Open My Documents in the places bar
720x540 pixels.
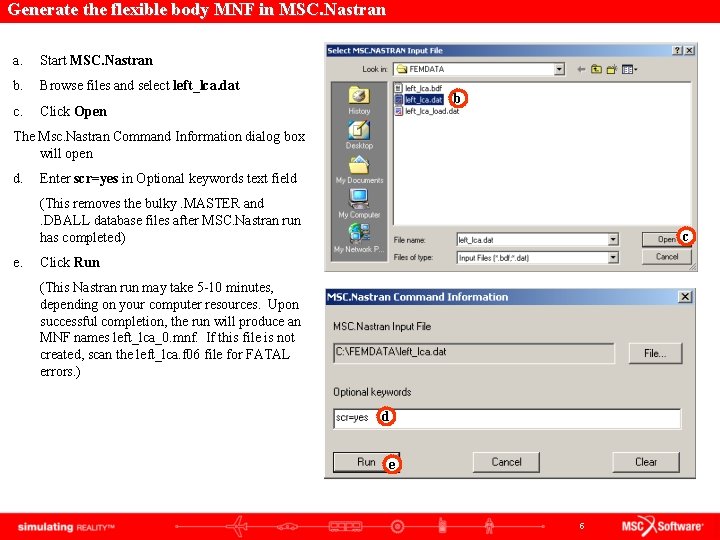click(x=359, y=169)
